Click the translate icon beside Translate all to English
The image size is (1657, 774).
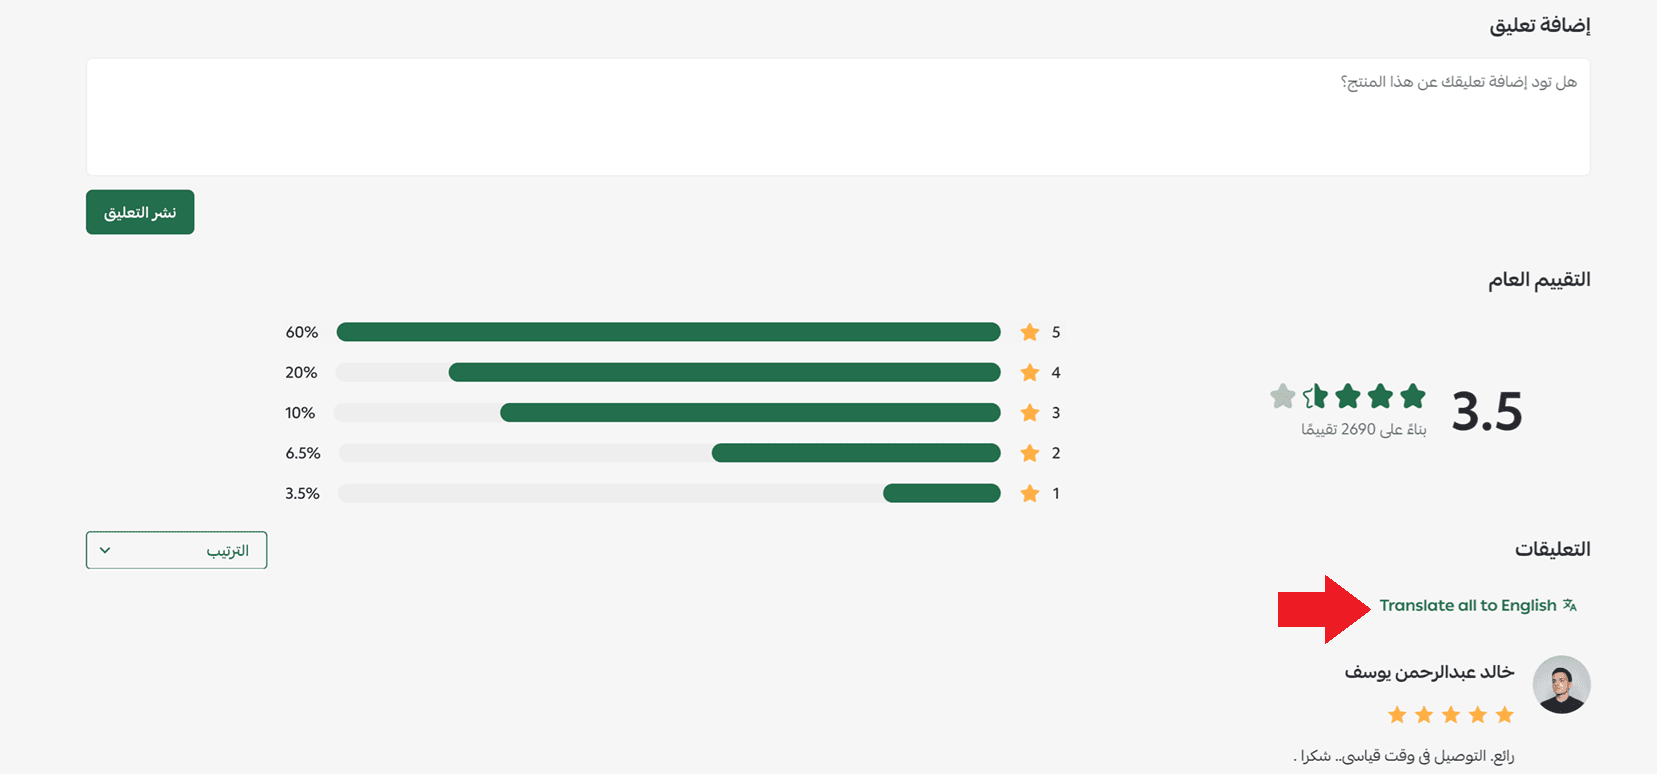click(x=1570, y=605)
